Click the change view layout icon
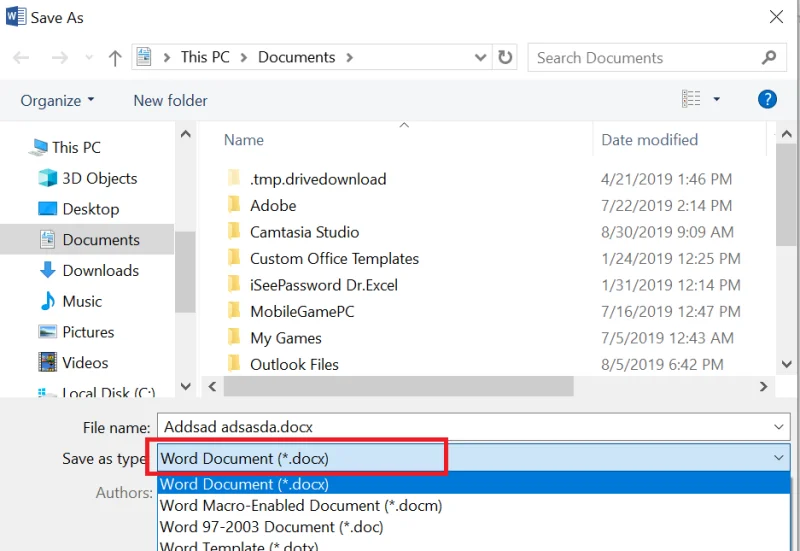This screenshot has height=551, width=800. [691, 99]
